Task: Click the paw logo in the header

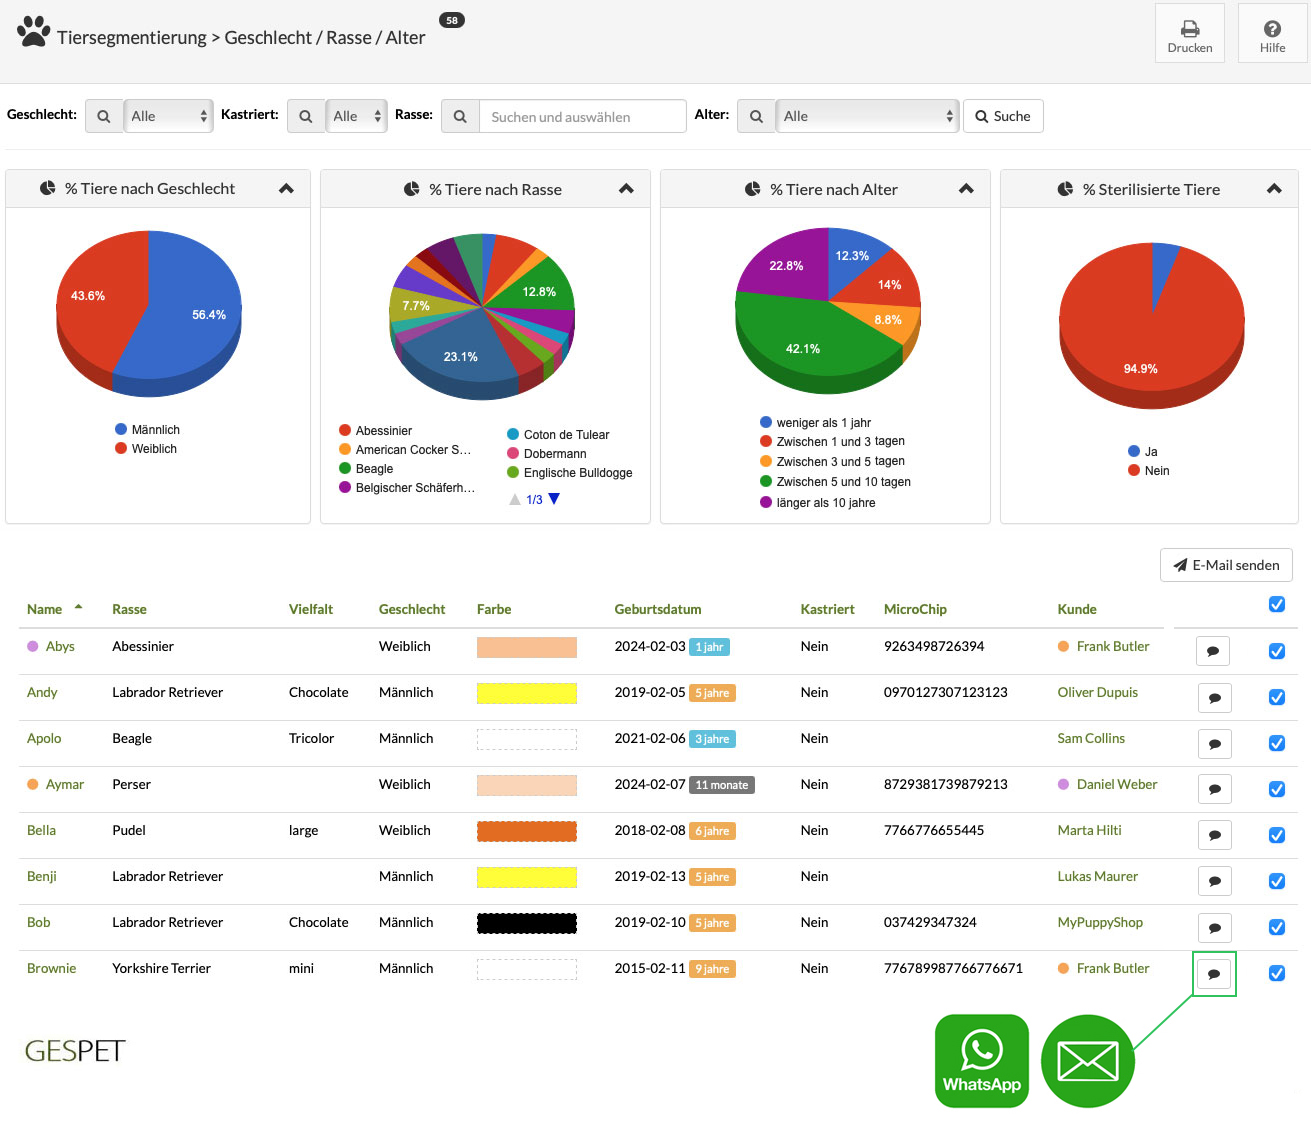Action: click(33, 31)
